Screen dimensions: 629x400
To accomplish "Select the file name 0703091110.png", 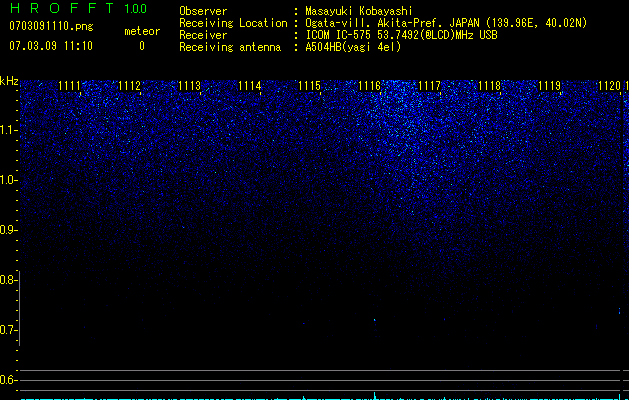I will [x=51, y=26].
